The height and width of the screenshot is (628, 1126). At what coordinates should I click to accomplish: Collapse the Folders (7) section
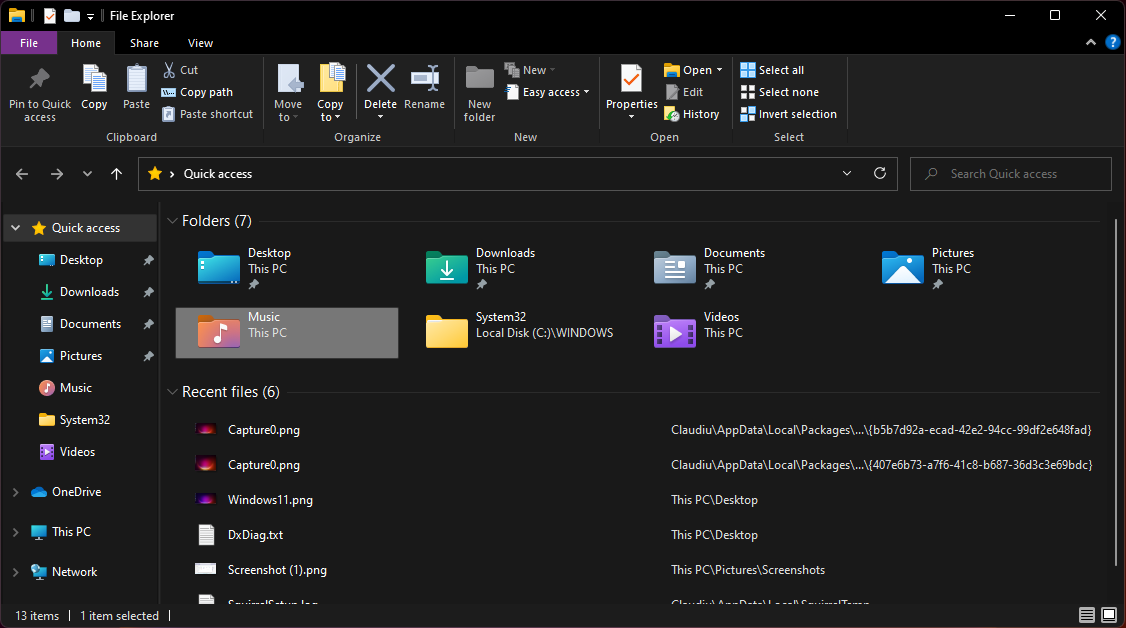[x=172, y=220]
